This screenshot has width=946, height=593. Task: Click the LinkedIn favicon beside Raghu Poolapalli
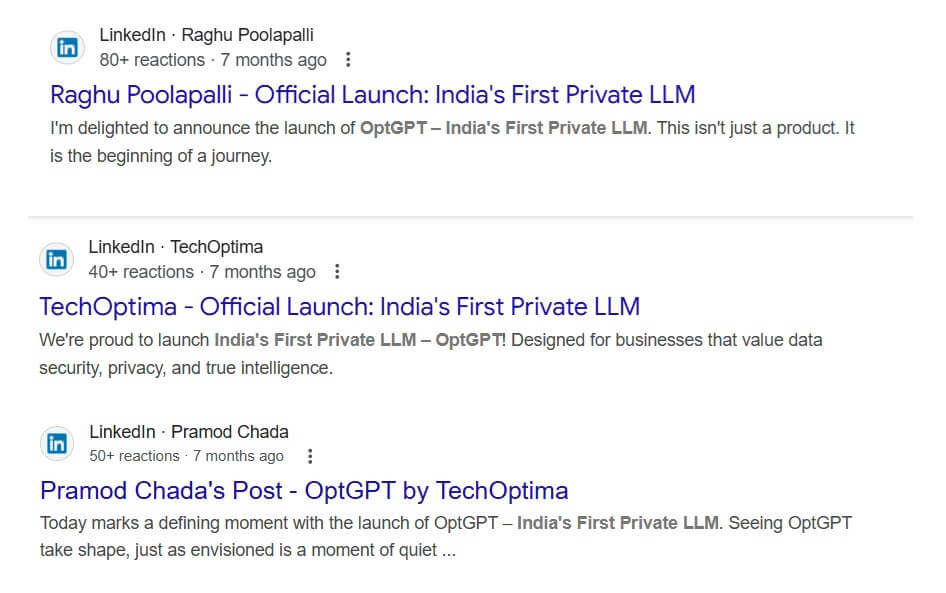68,47
